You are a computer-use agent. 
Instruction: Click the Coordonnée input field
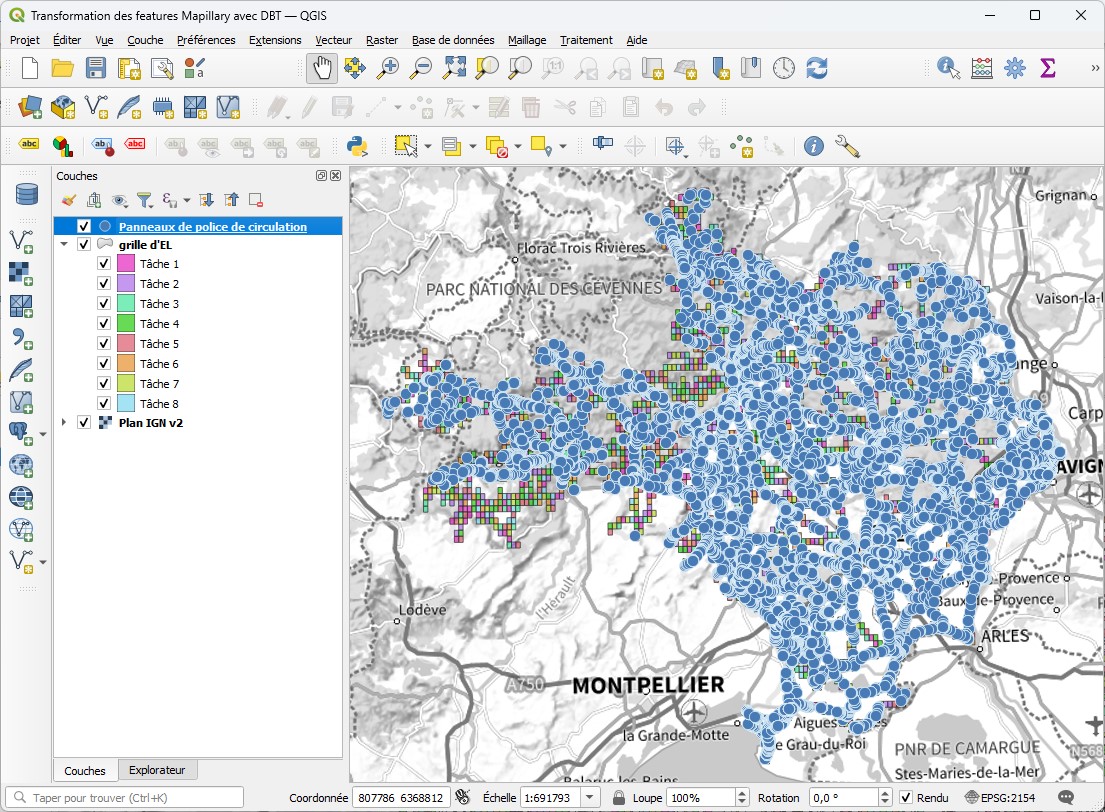pos(400,797)
